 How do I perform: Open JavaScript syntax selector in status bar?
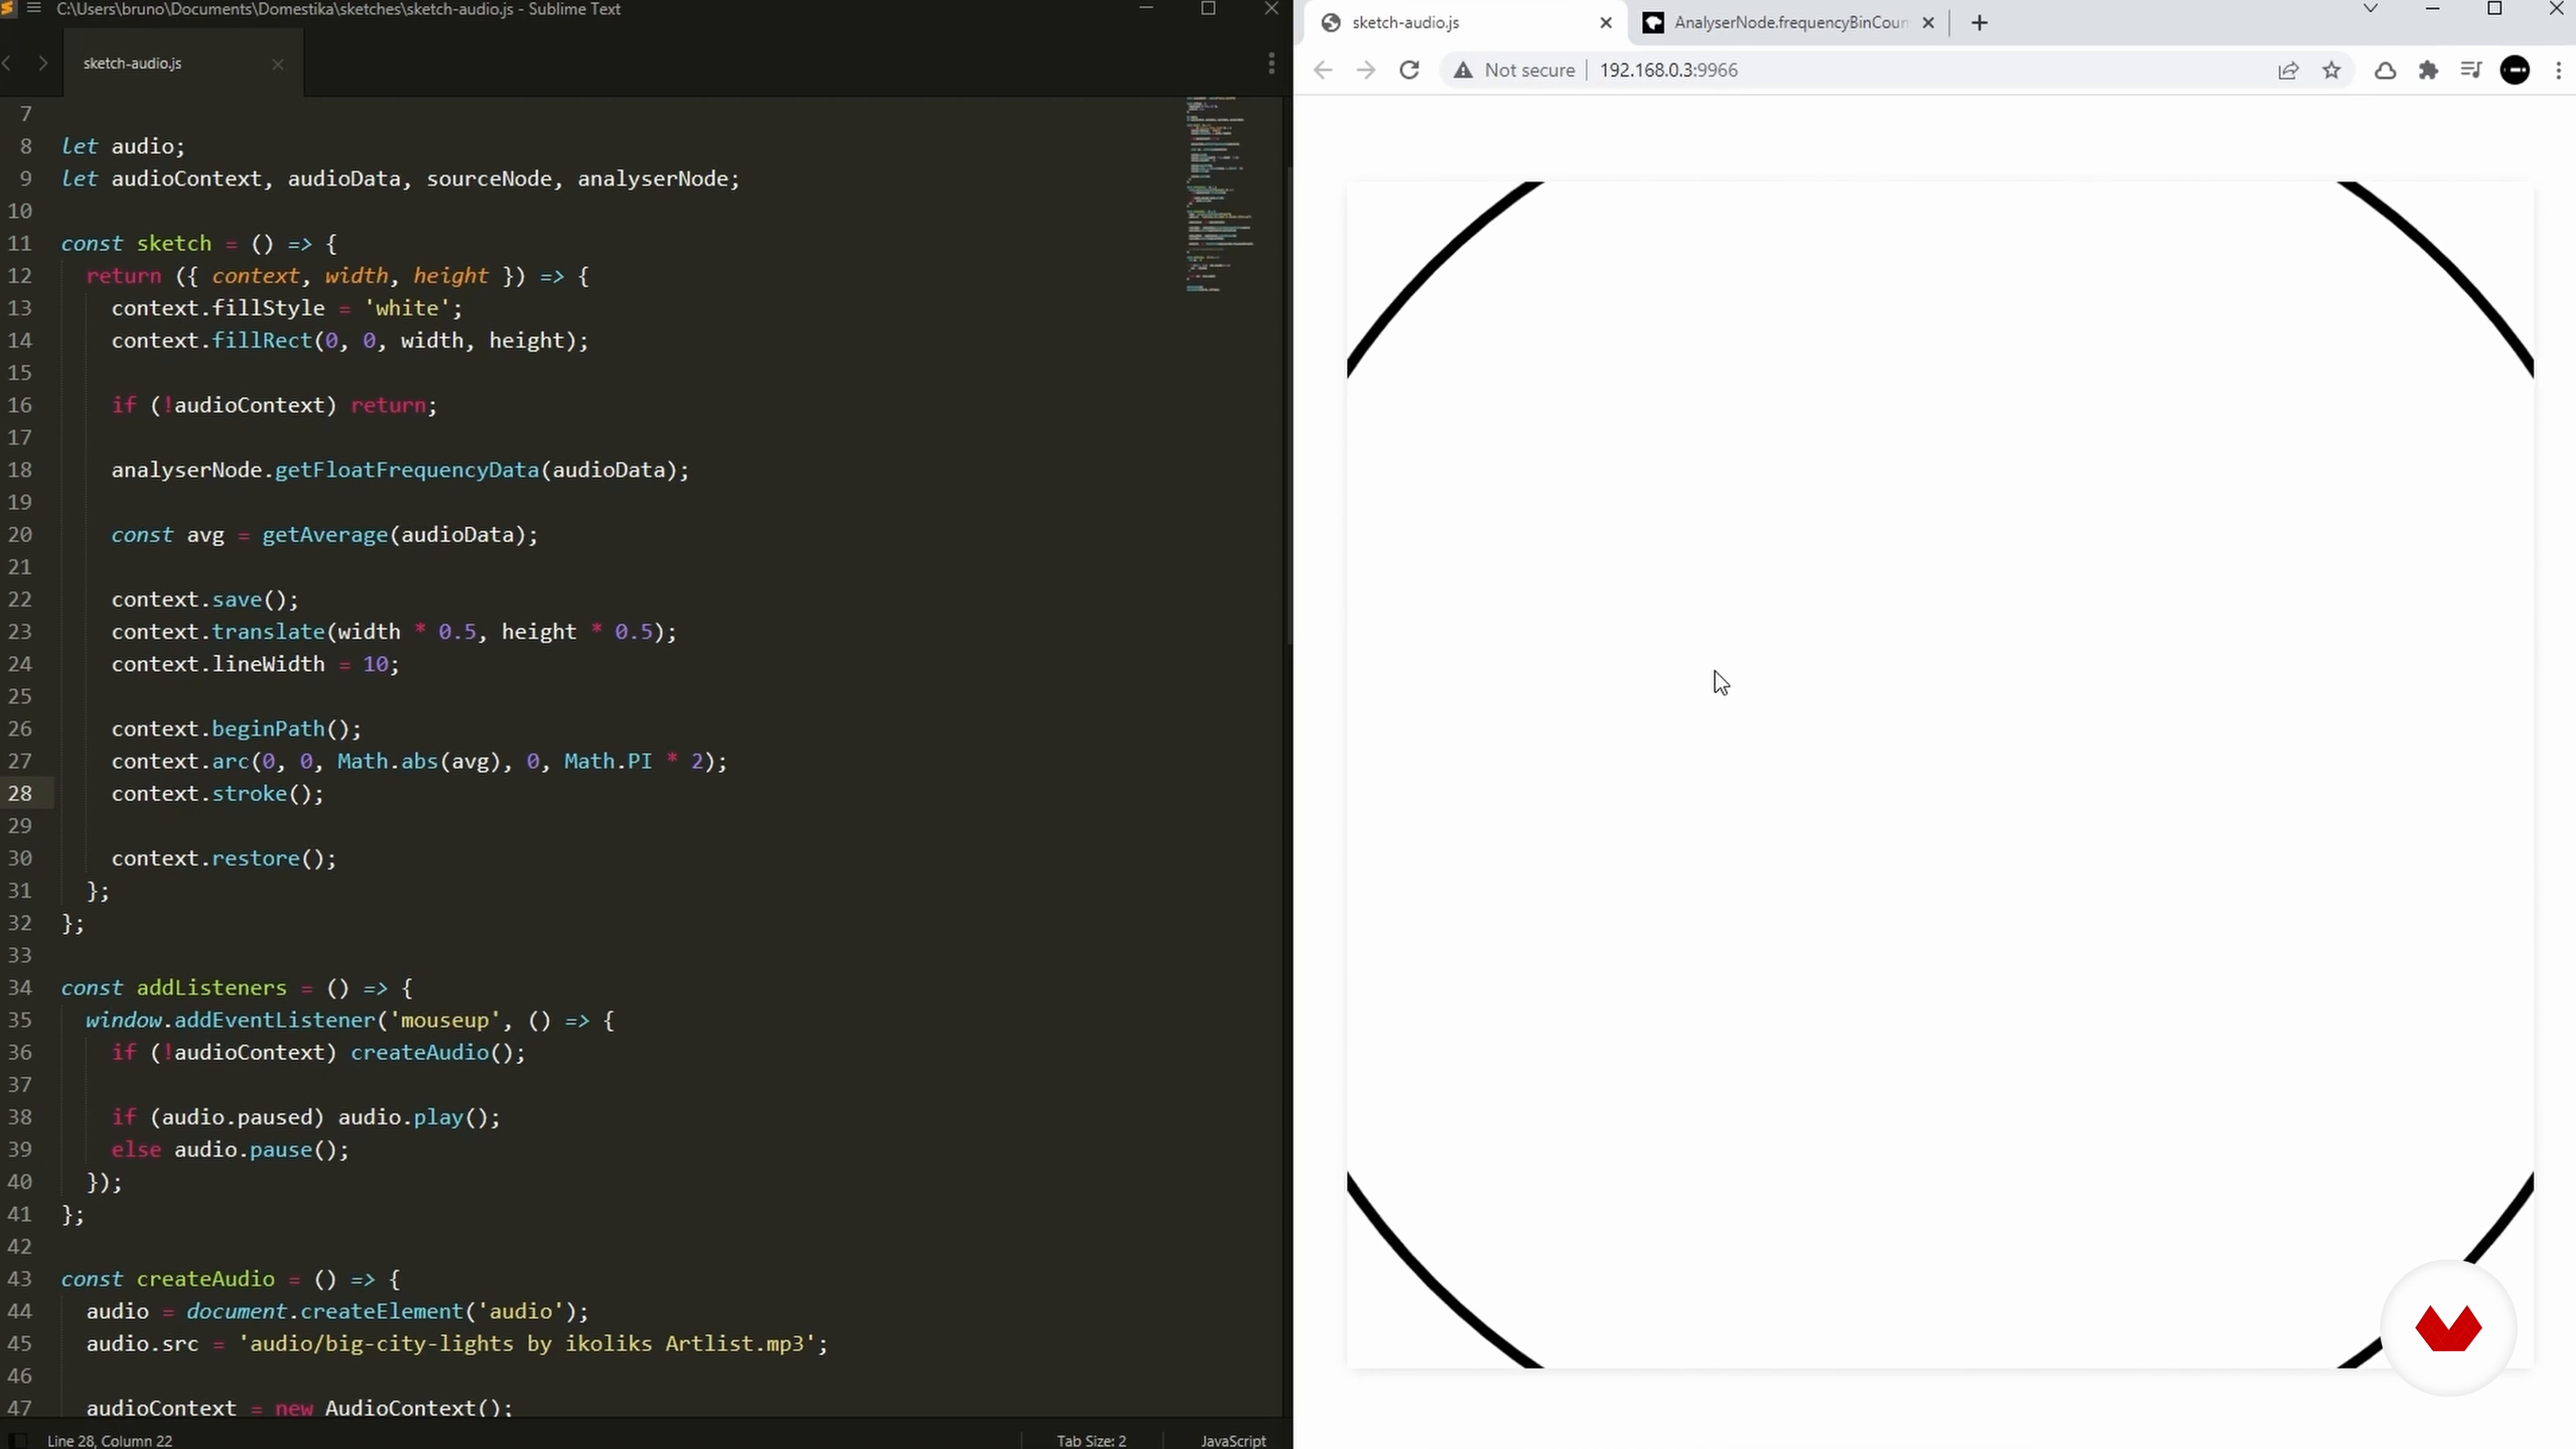(1233, 1440)
